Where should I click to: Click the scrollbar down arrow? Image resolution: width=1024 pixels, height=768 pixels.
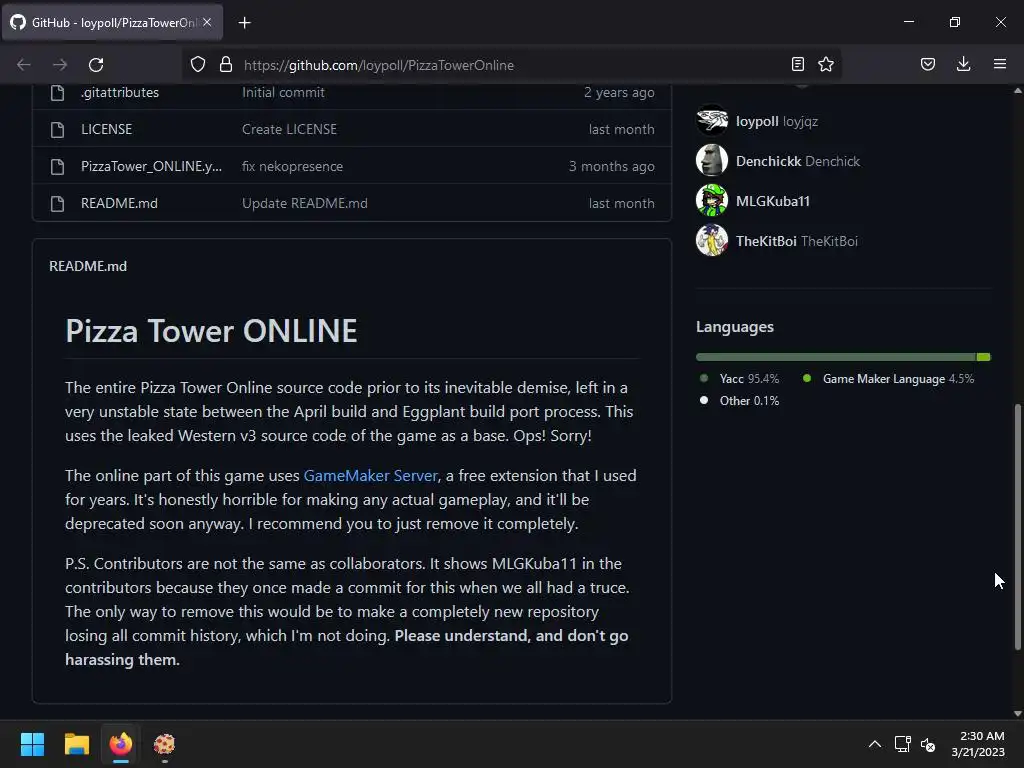coord(1017,714)
